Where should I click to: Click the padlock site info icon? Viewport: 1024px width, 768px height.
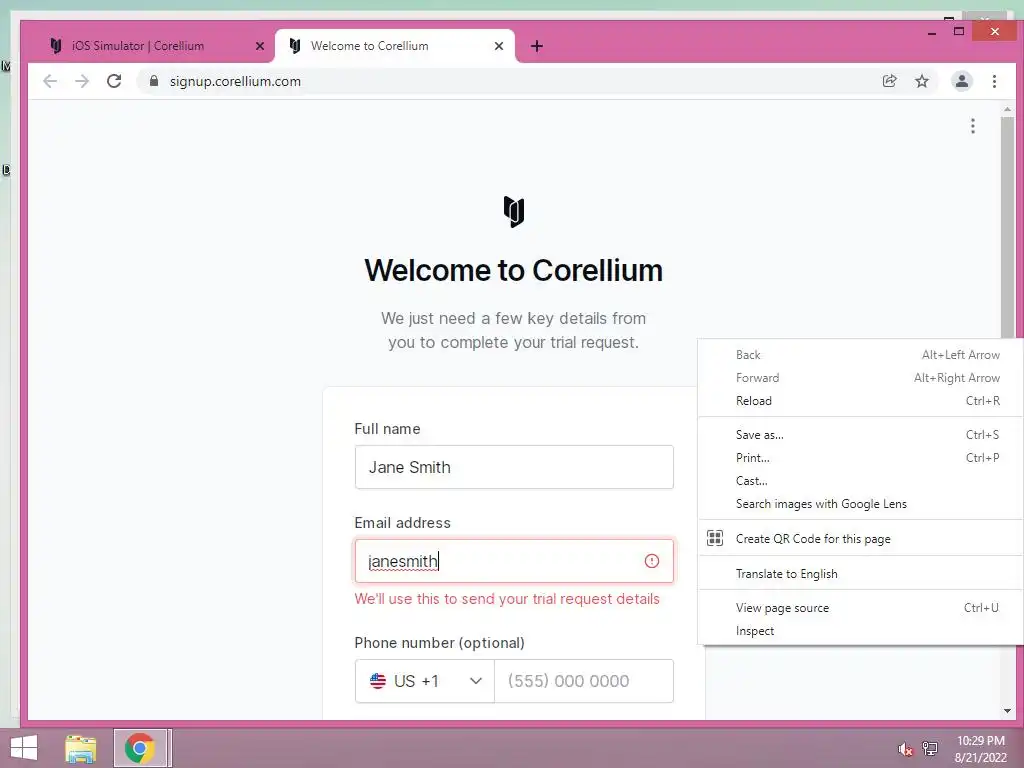[154, 81]
